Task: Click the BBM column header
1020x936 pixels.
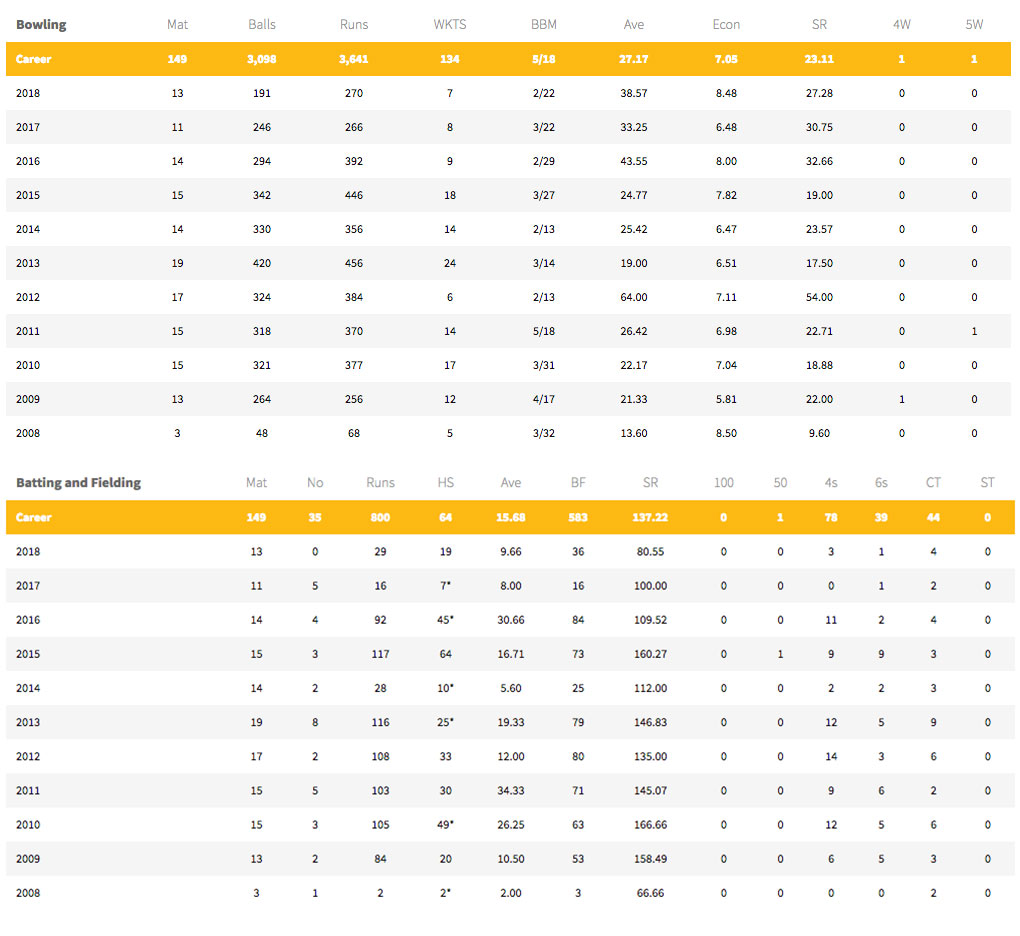Action: [544, 24]
